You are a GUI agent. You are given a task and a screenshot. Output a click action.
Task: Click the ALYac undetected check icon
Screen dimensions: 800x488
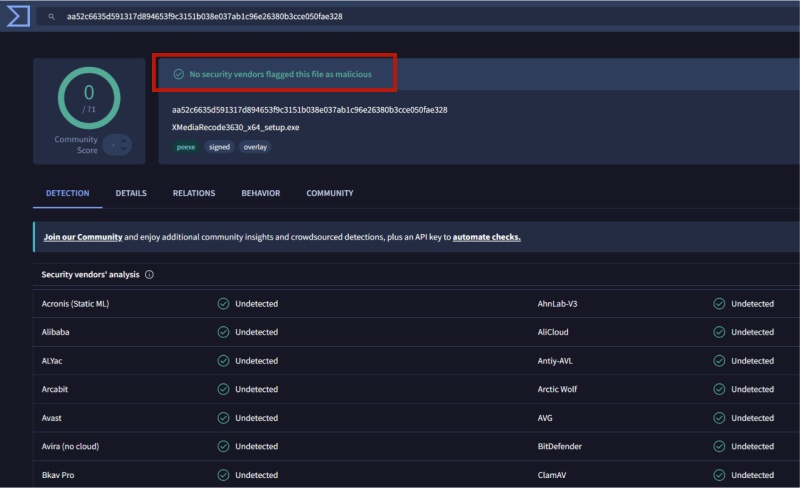[x=223, y=361]
